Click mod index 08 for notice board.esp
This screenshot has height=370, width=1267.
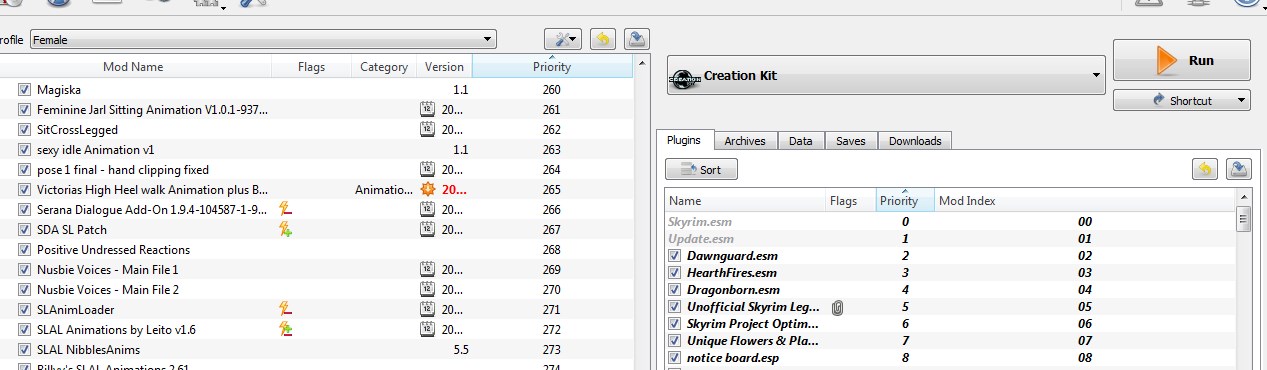(1085, 358)
